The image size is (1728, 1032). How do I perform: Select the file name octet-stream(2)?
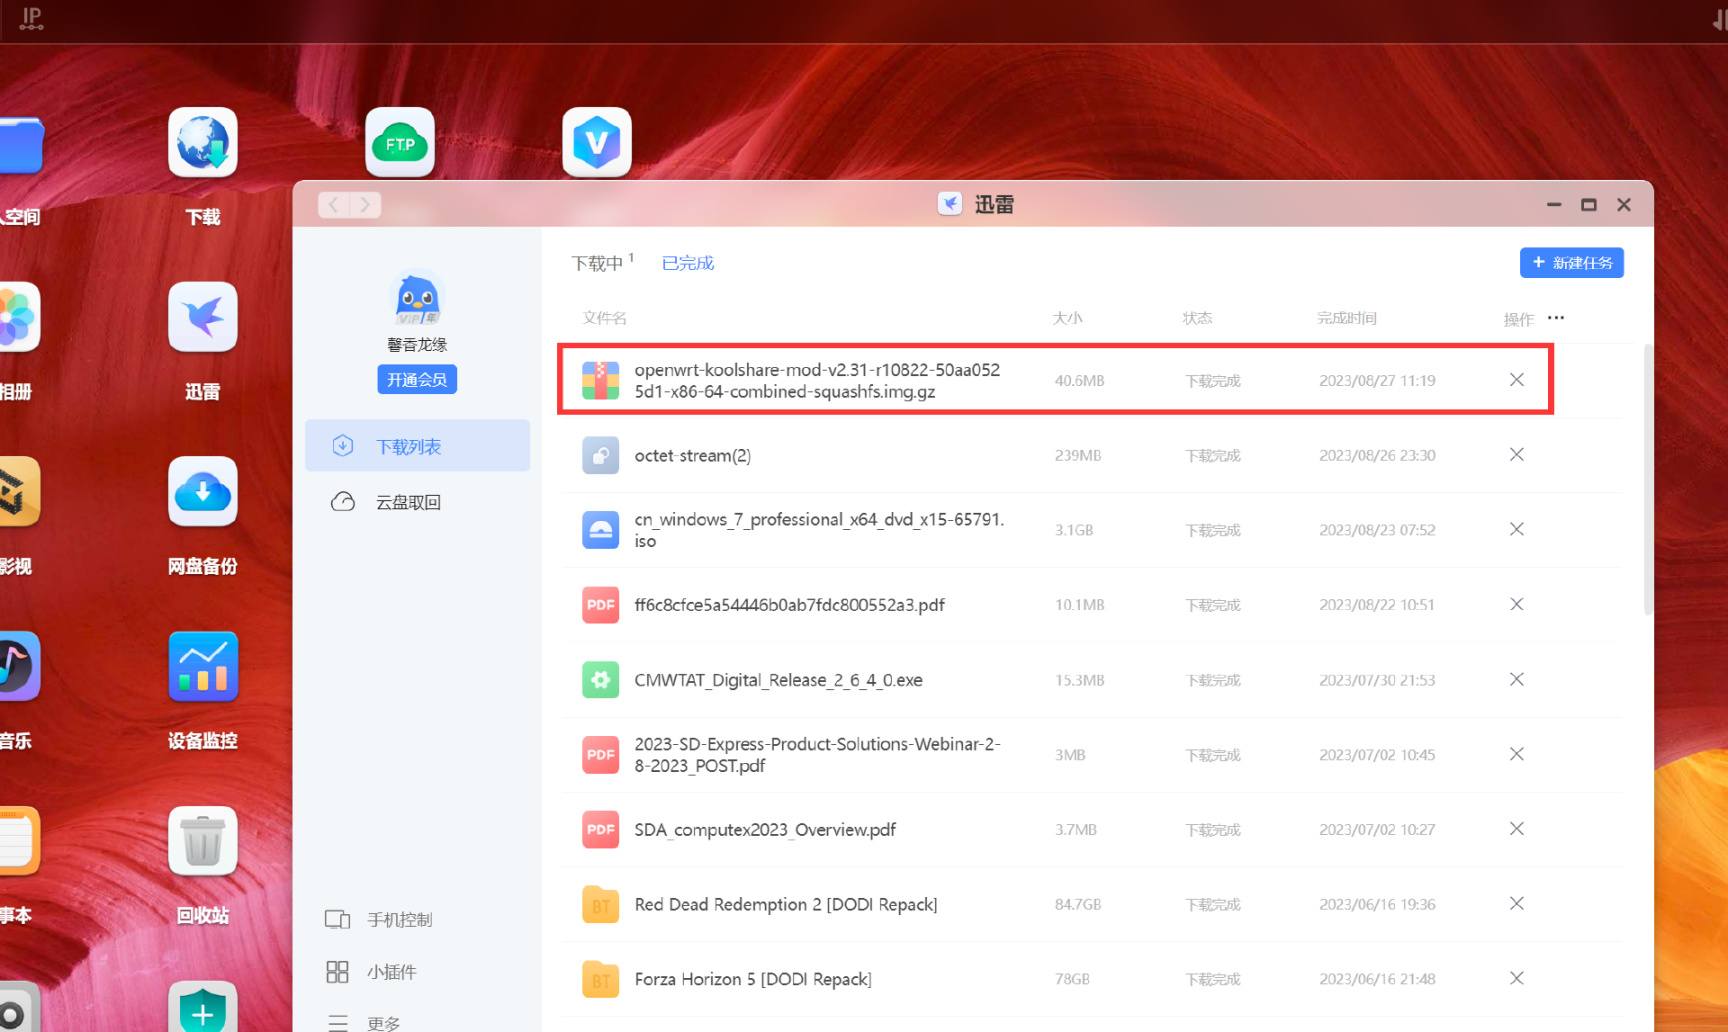point(693,456)
